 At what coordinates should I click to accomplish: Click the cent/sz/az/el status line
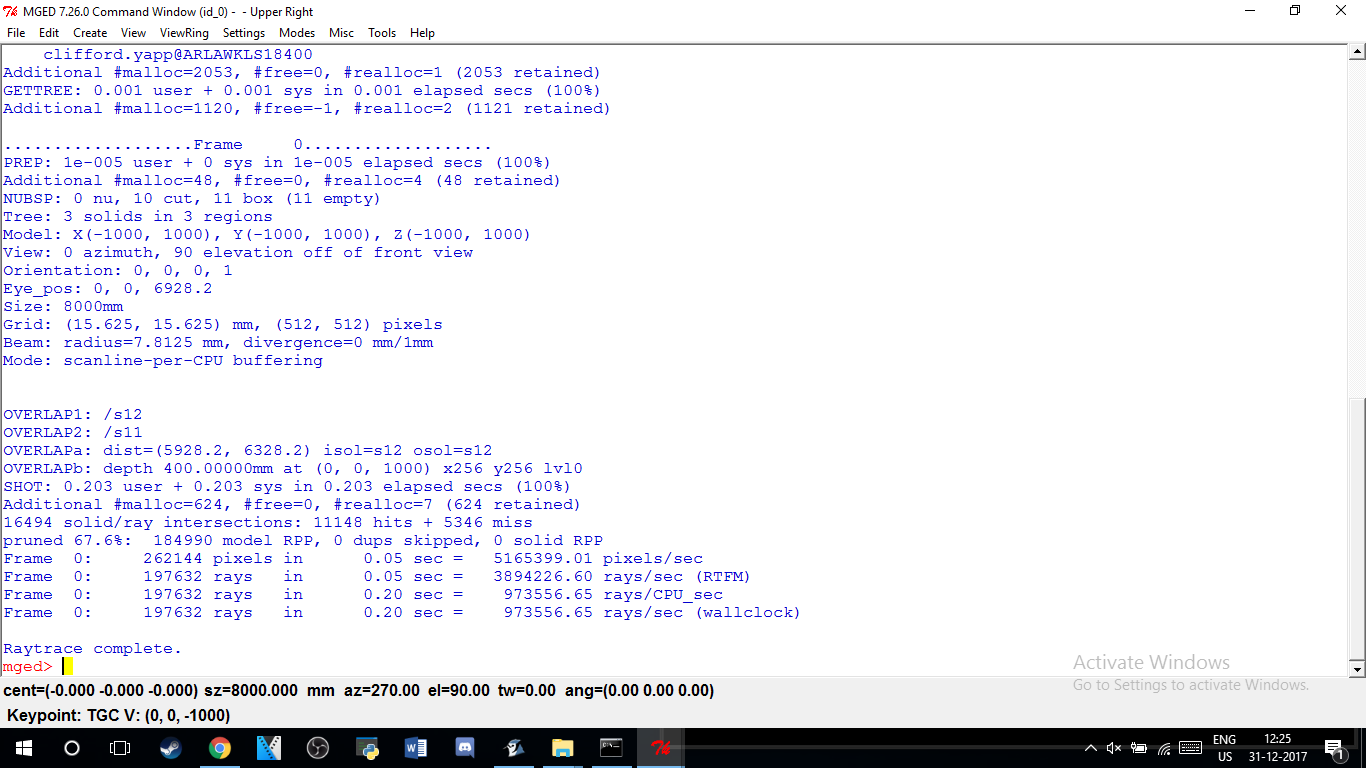pyautogui.click(x=359, y=691)
